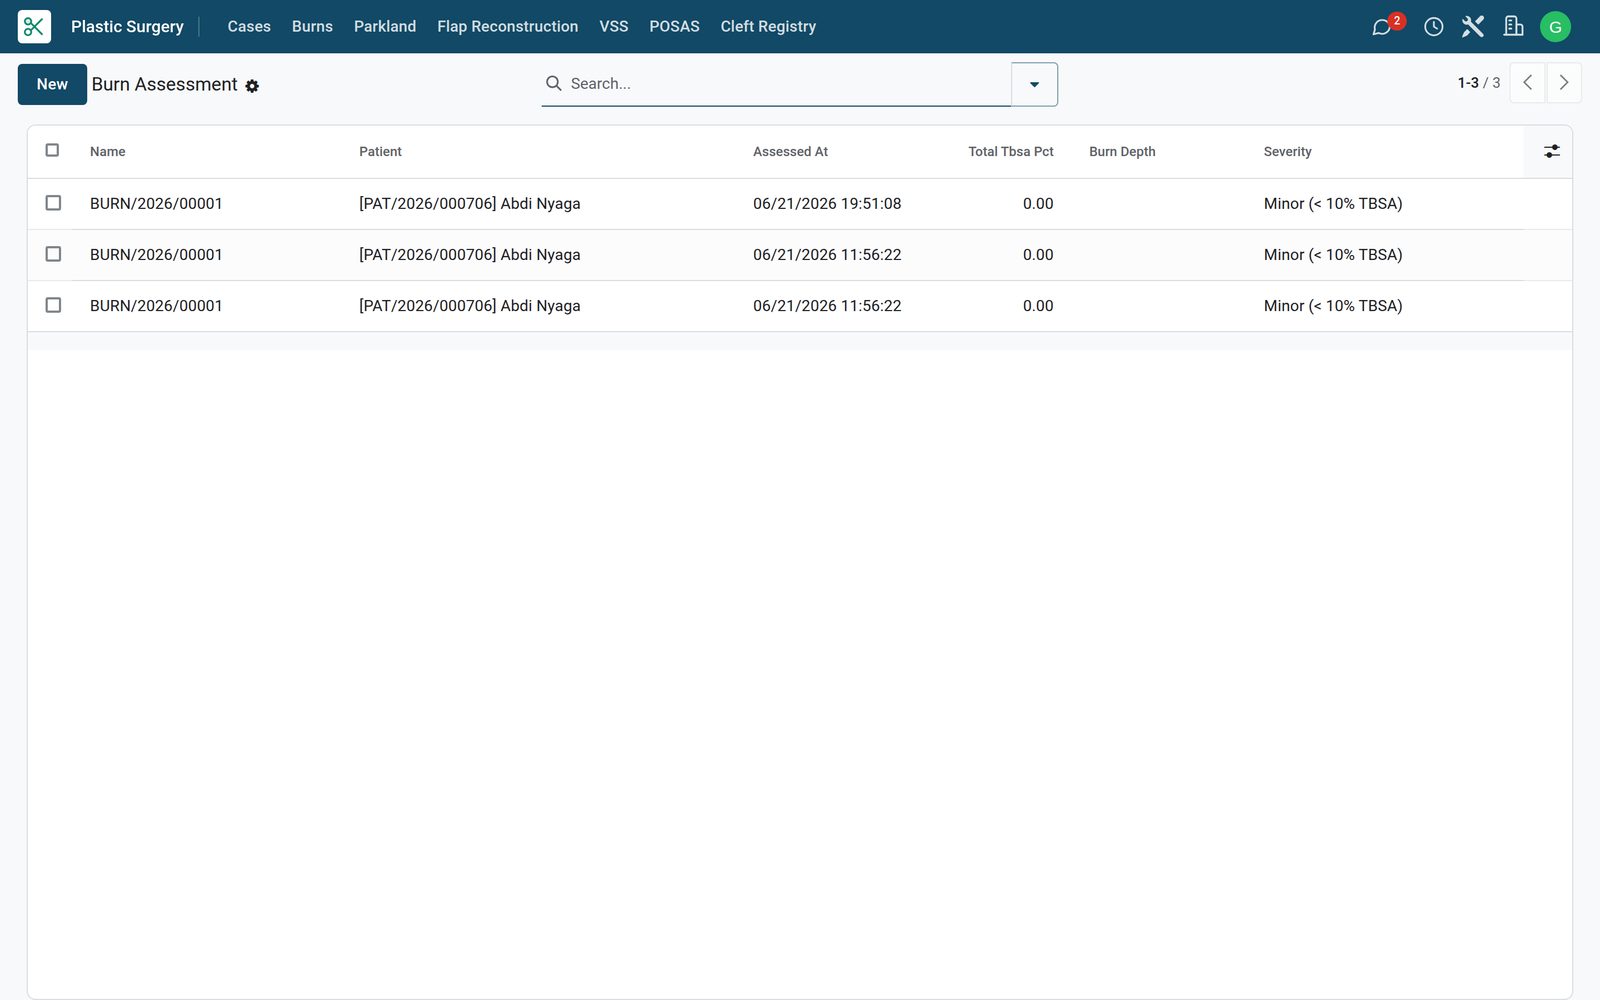Open the Burns menu
Viewport: 1600px width, 1000px height.
pos(312,26)
